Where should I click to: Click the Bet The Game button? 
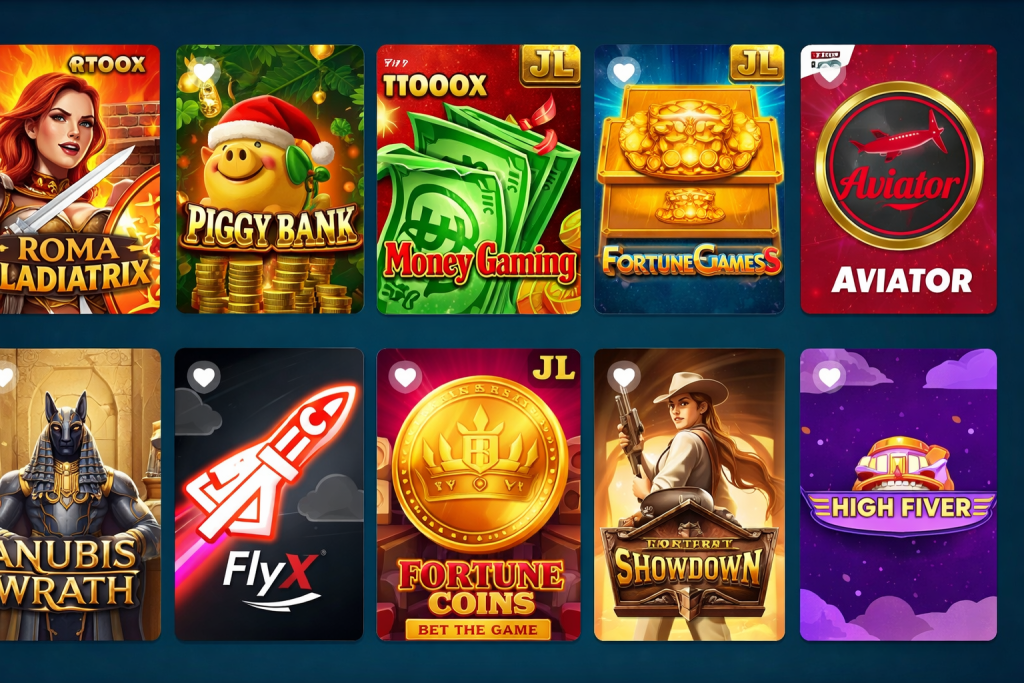coord(477,629)
